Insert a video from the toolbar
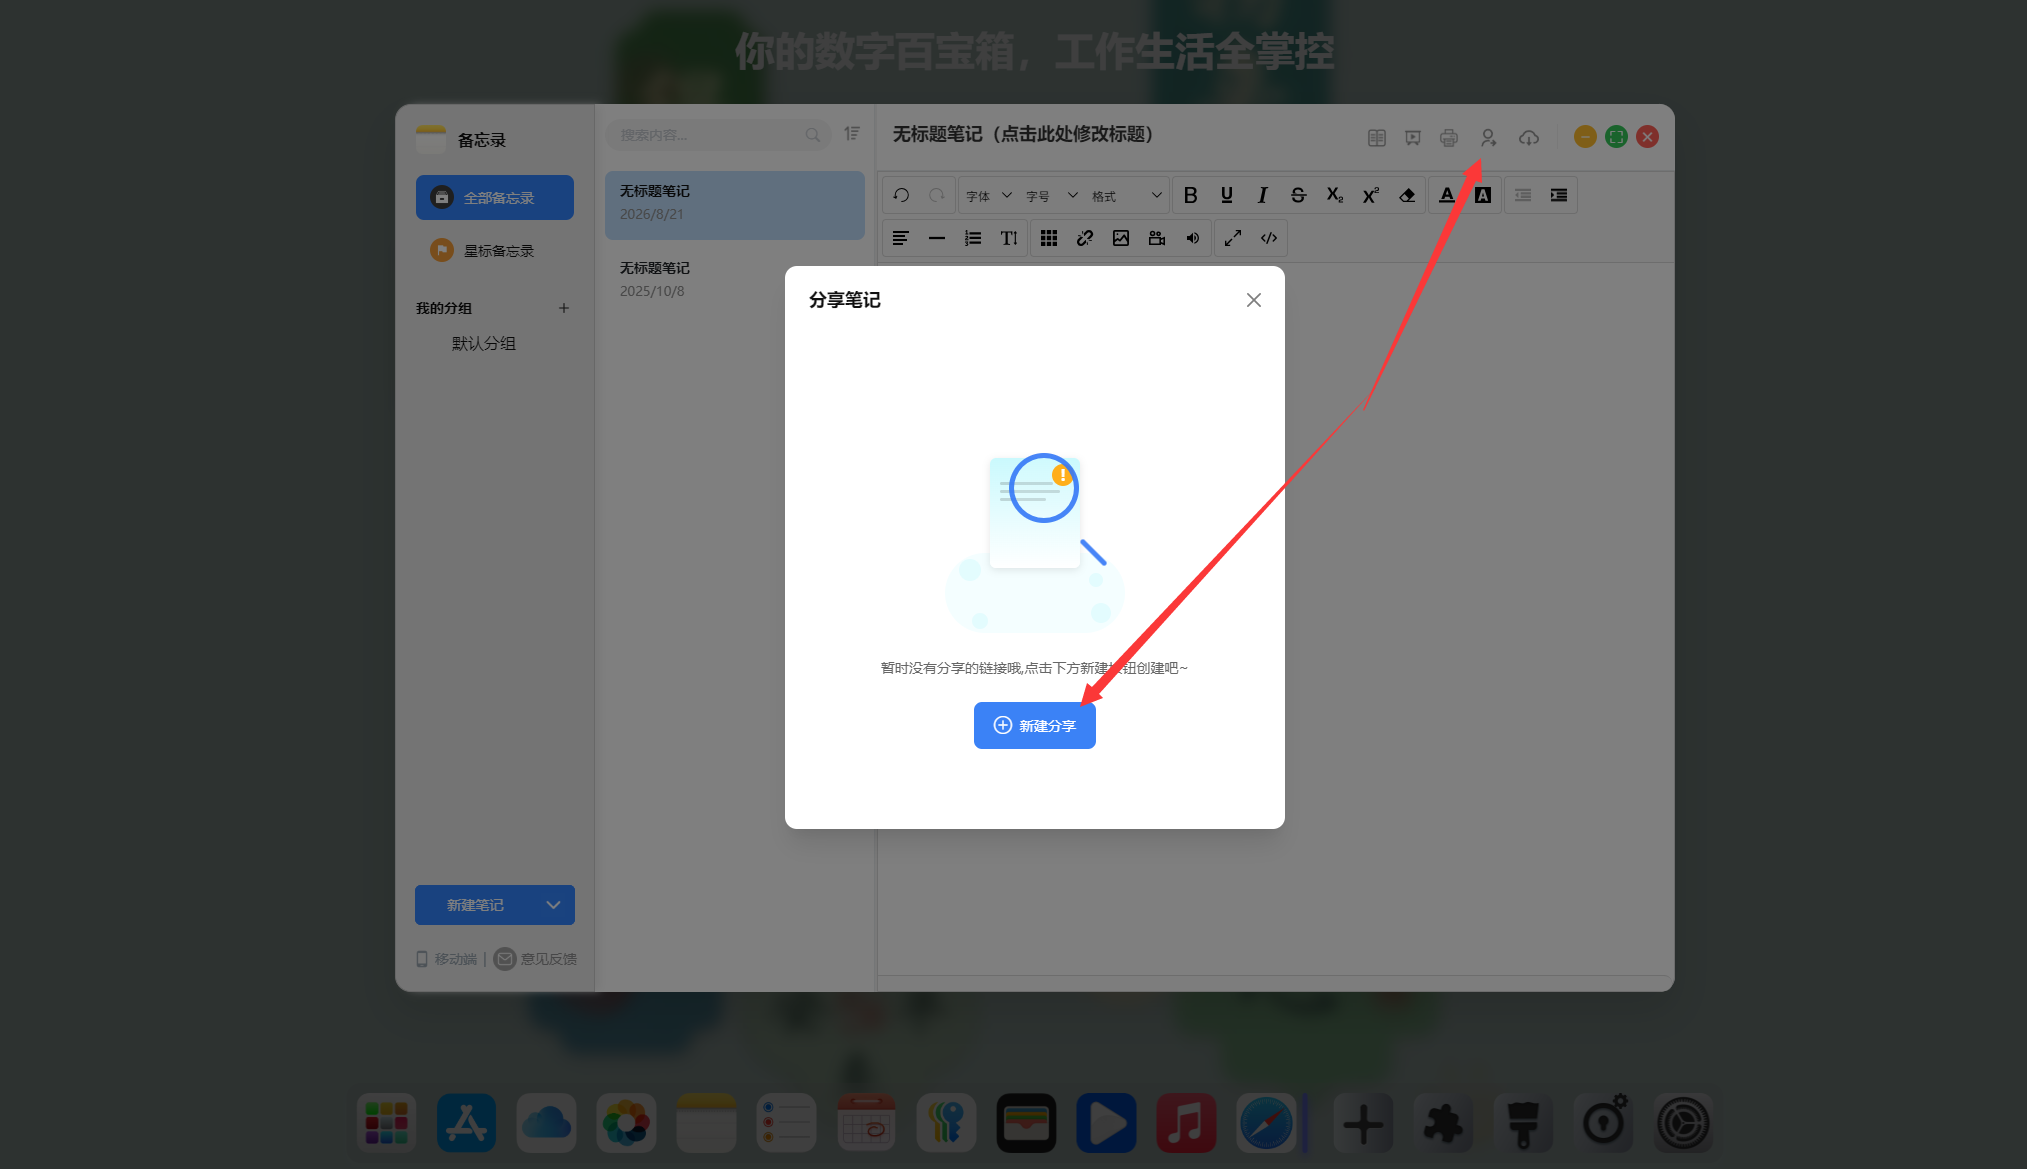This screenshot has height=1169, width=2027. [x=1156, y=238]
